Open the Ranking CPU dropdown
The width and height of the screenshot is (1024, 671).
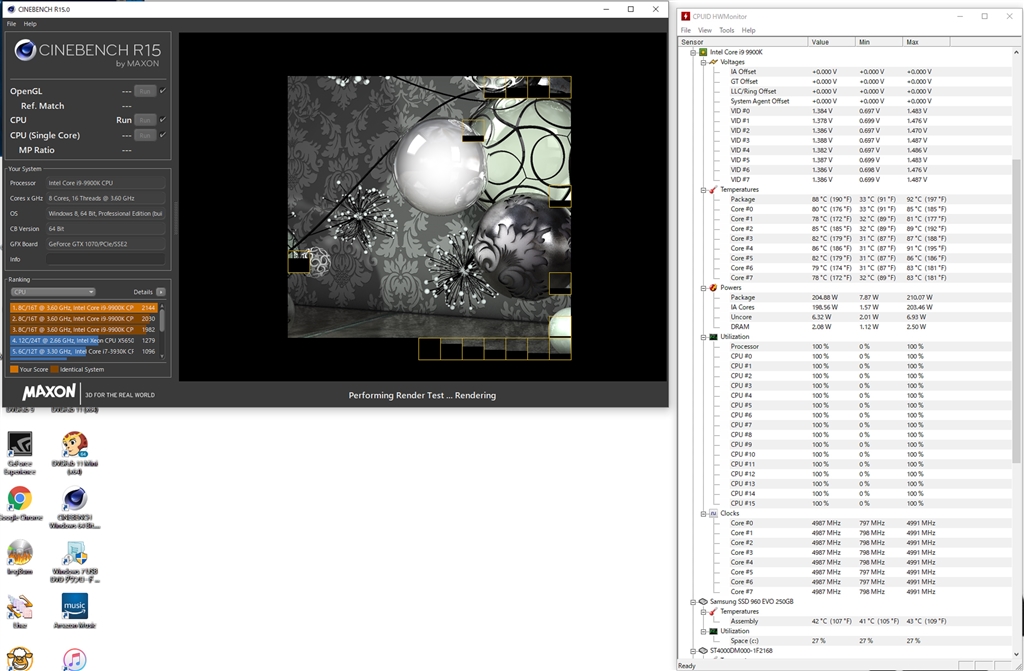(x=52, y=292)
